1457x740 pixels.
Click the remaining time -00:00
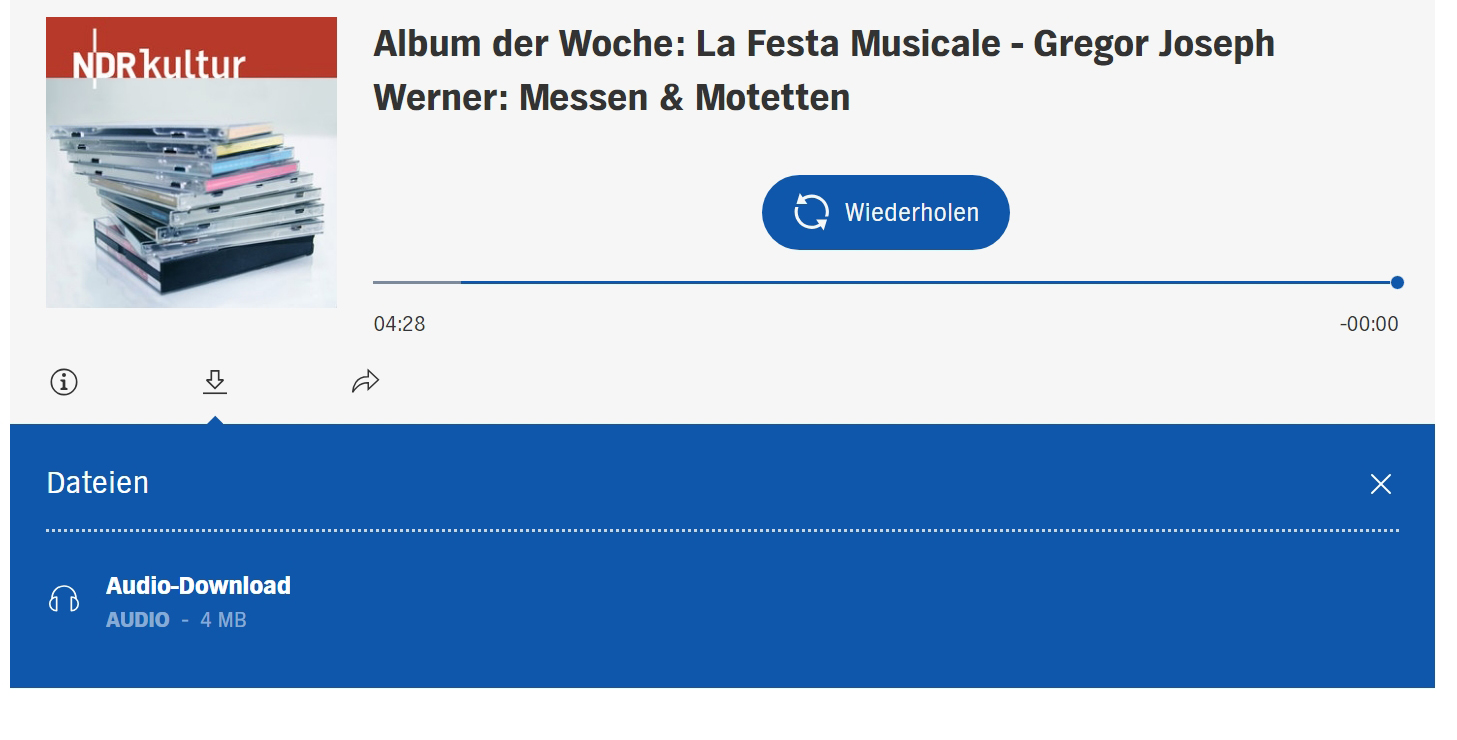coord(1369,324)
